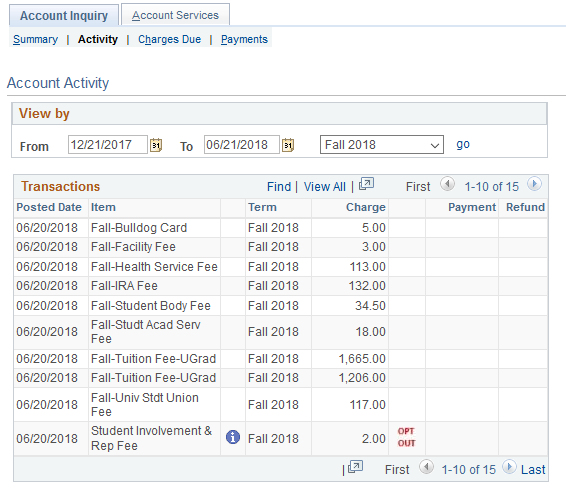Click the info icon for Student Involvement fee
Screen dimensions: 566x494
(233, 437)
